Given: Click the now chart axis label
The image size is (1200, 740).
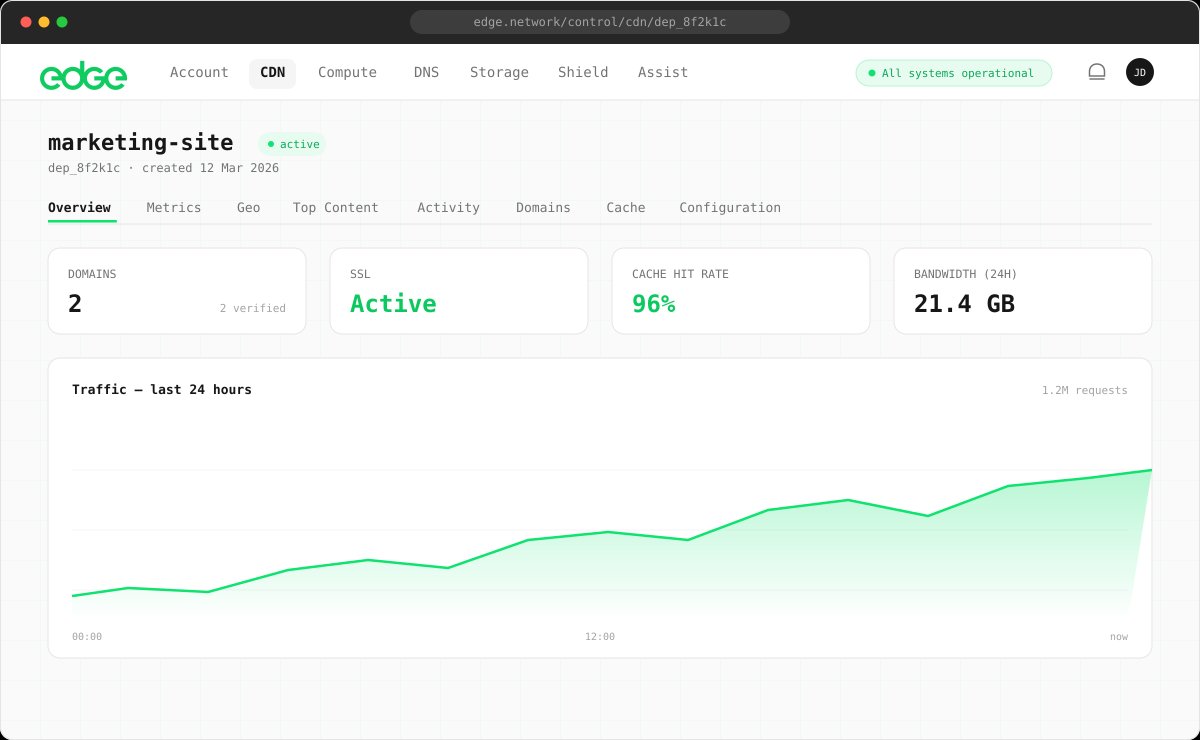Looking at the screenshot, I should point(1119,636).
